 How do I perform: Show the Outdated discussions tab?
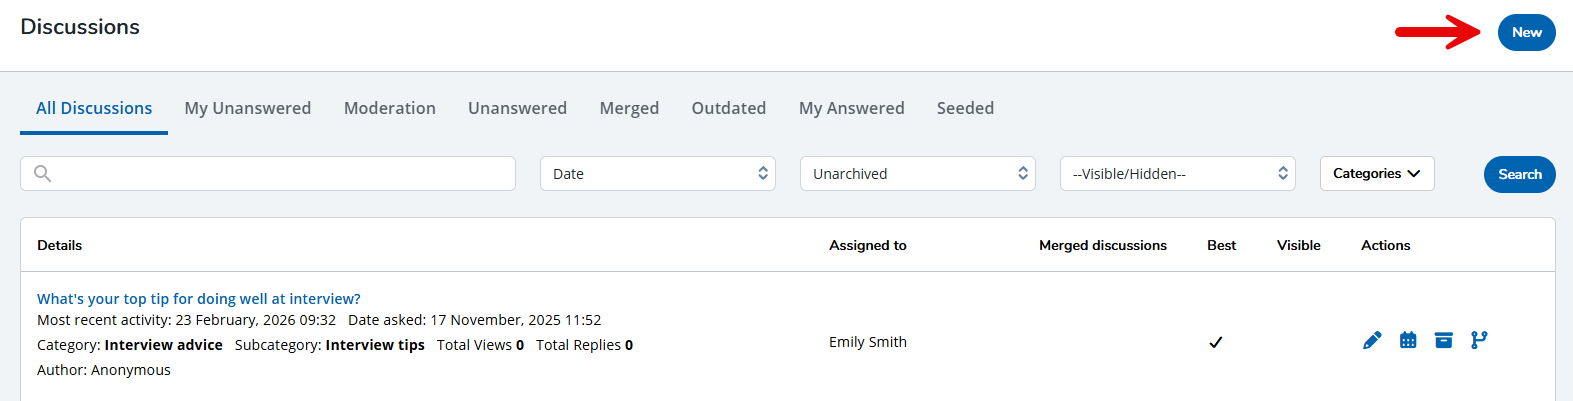728,108
